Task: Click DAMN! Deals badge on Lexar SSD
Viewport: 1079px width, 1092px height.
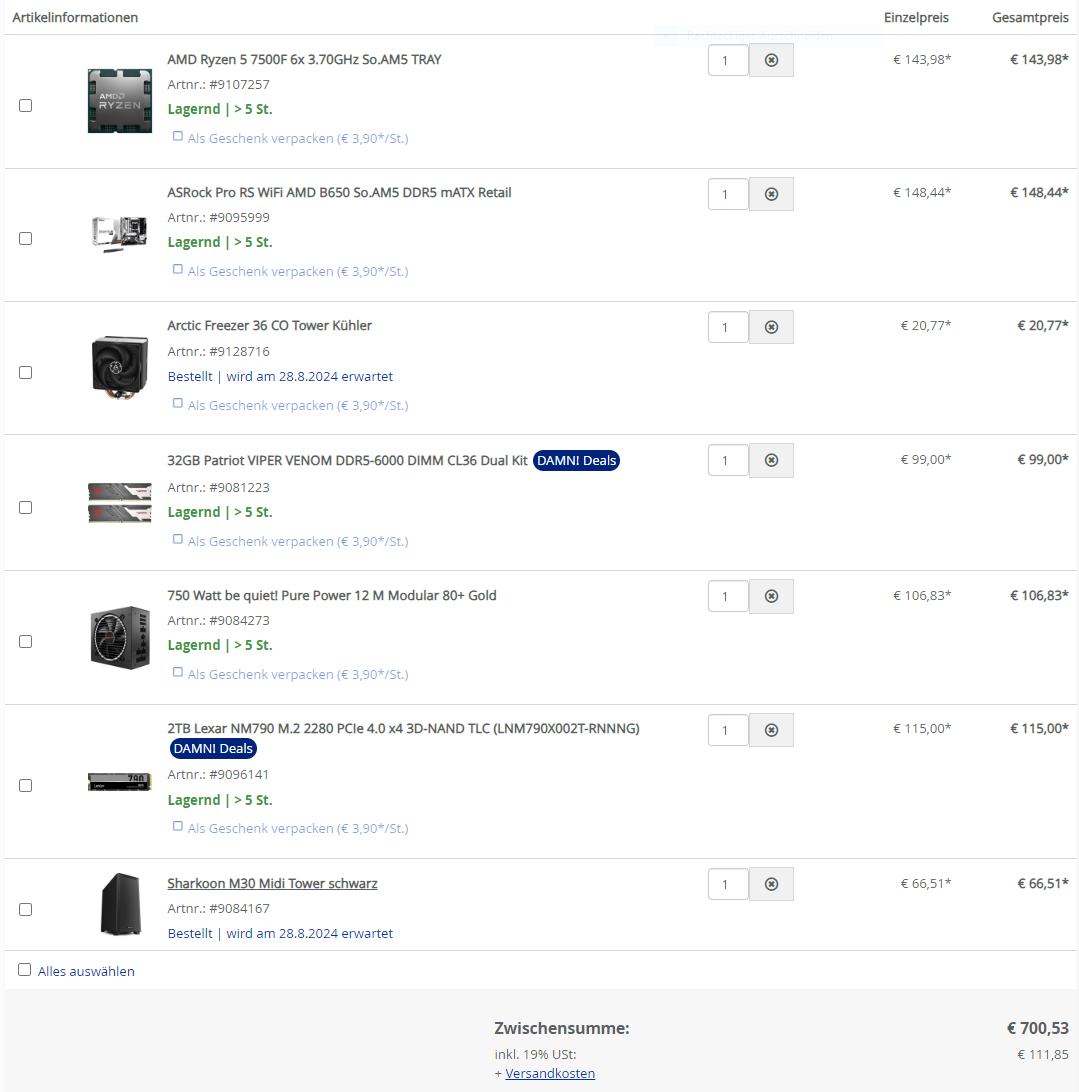Action: pyautogui.click(x=213, y=749)
